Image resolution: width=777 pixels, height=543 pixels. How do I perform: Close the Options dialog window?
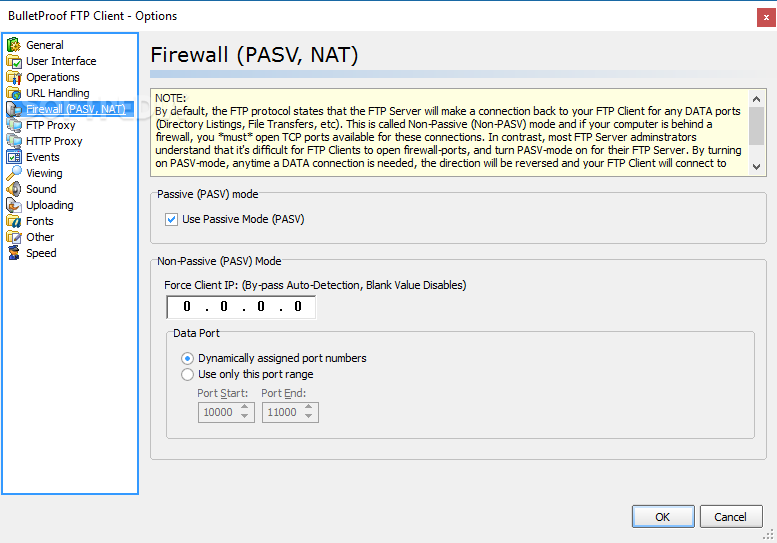[x=766, y=17]
